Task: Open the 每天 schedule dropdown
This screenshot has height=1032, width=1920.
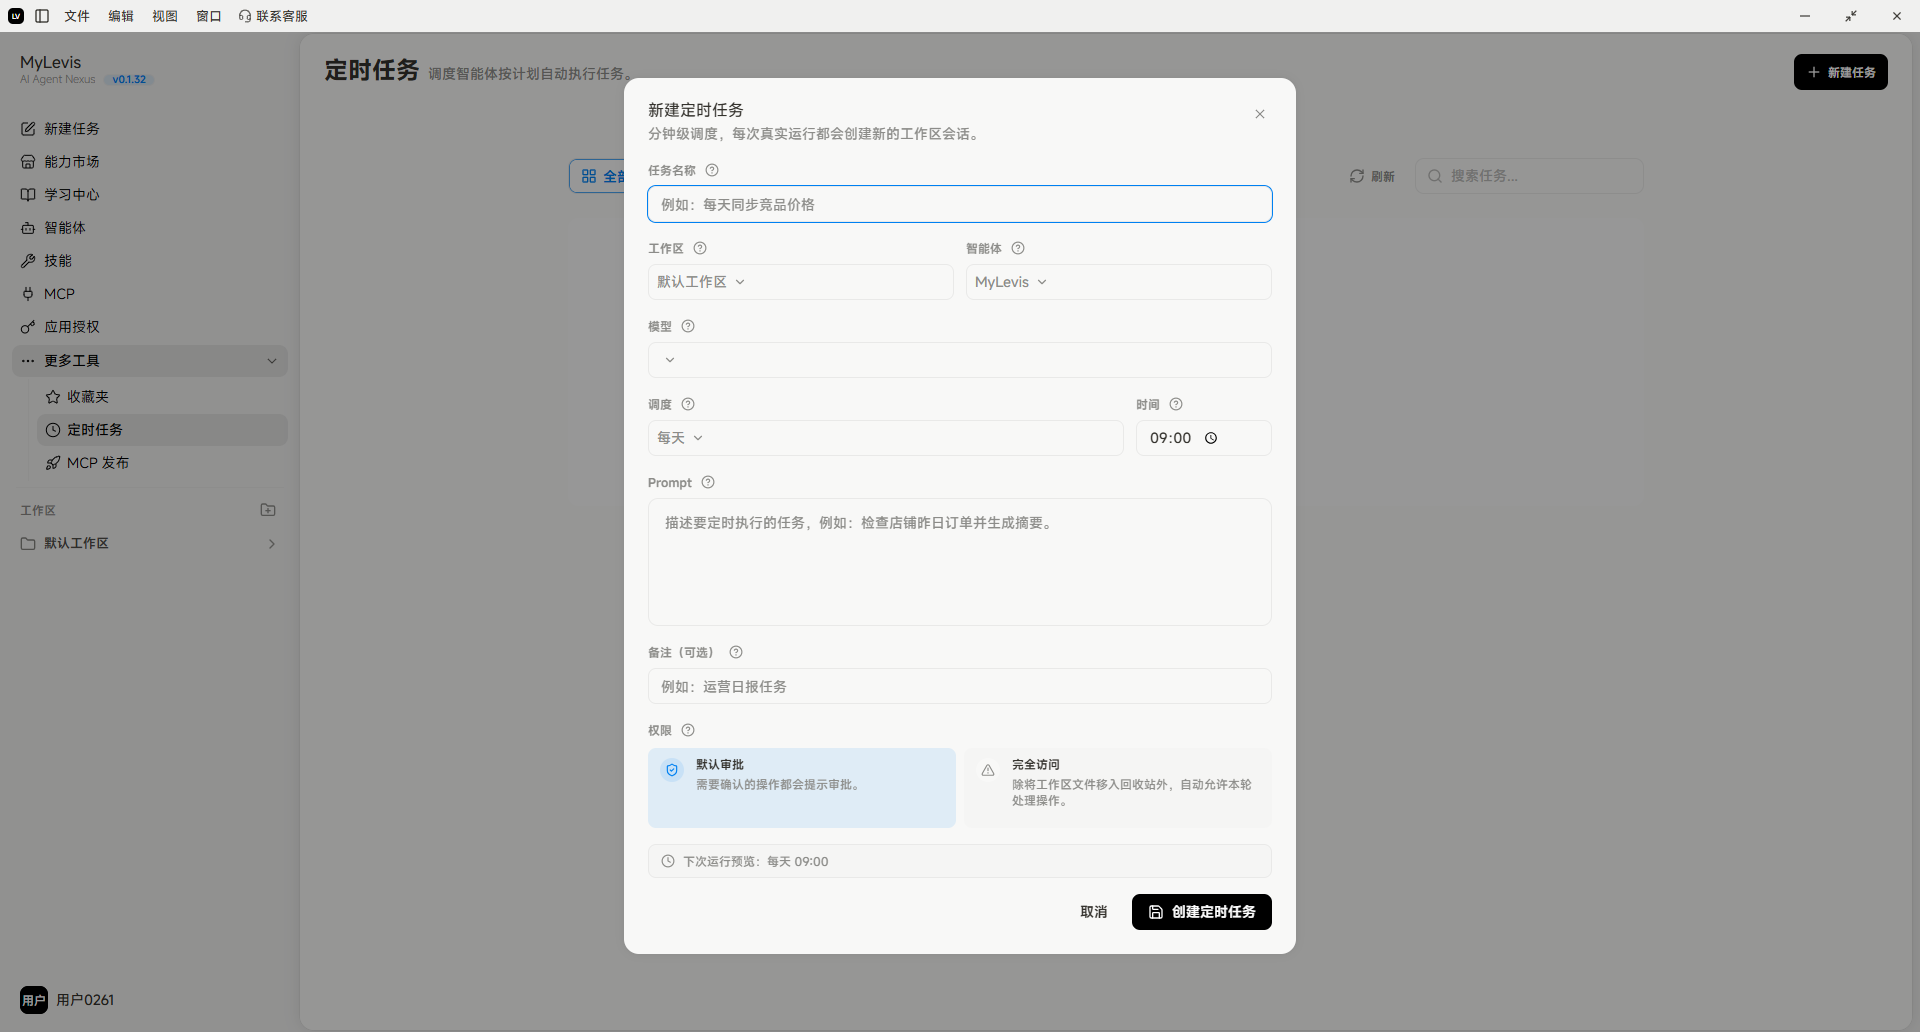Action: [x=885, y=438]
